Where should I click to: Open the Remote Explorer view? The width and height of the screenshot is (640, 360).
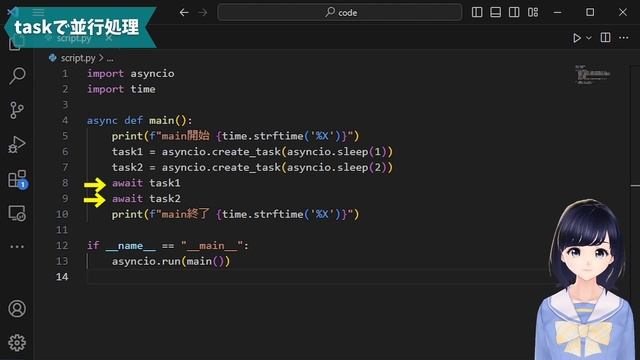pyautogui.click(x=17, y=213)
